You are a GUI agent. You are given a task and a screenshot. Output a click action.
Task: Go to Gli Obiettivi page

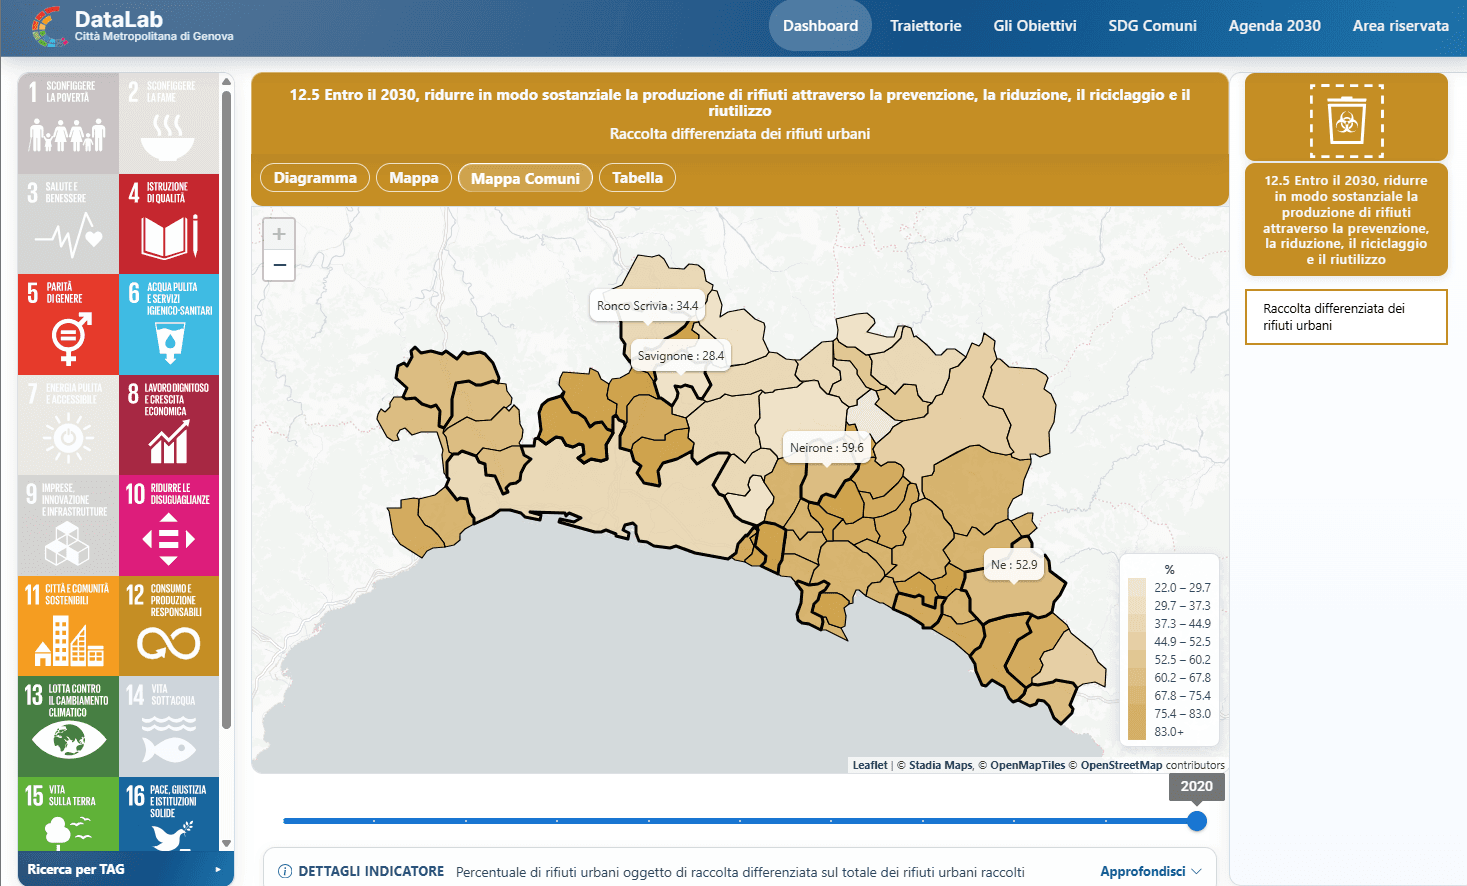pyautogui.click(x=1035, y=26)
